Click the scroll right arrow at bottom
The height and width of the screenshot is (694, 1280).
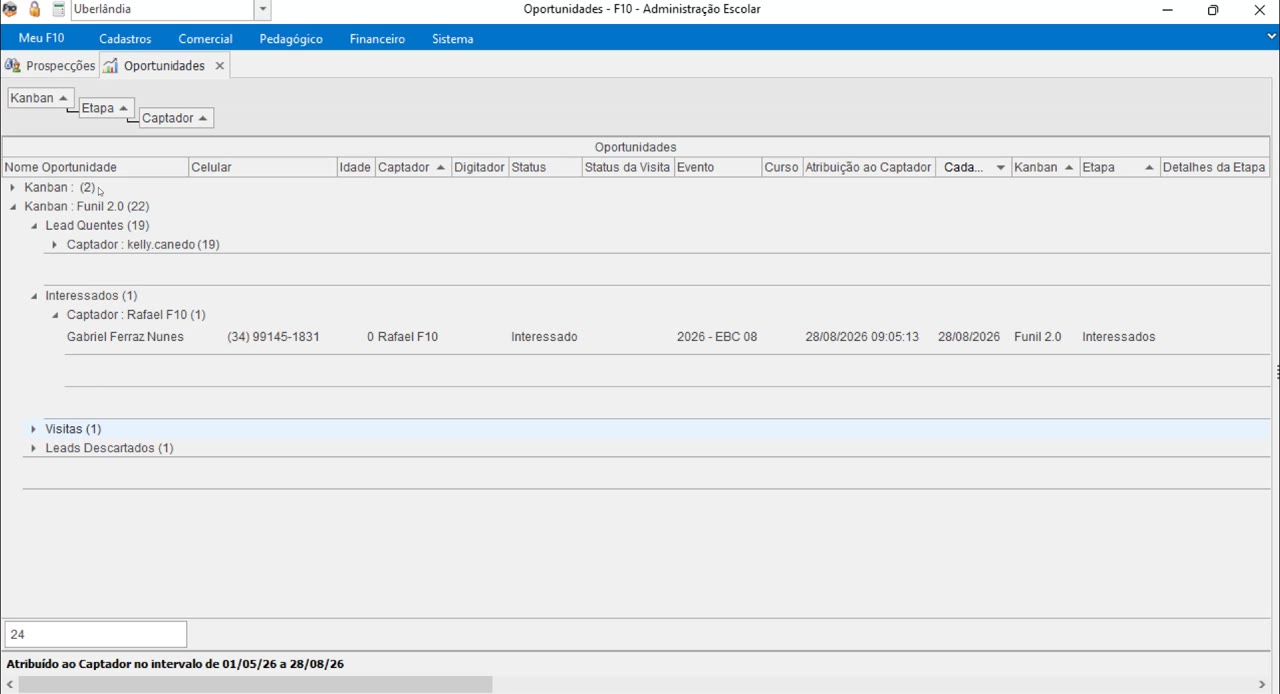[1263, 685]
